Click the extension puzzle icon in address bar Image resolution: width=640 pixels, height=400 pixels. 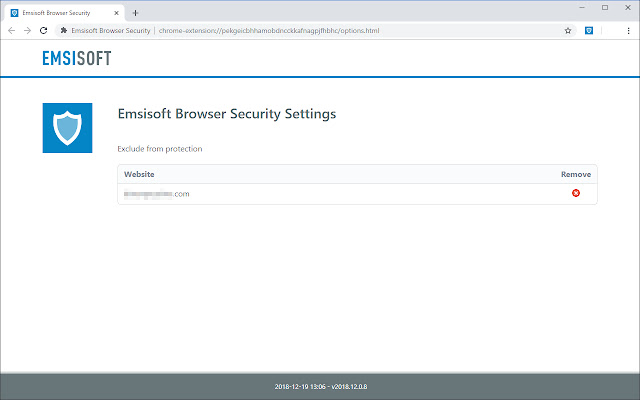[x=64, y=31]
